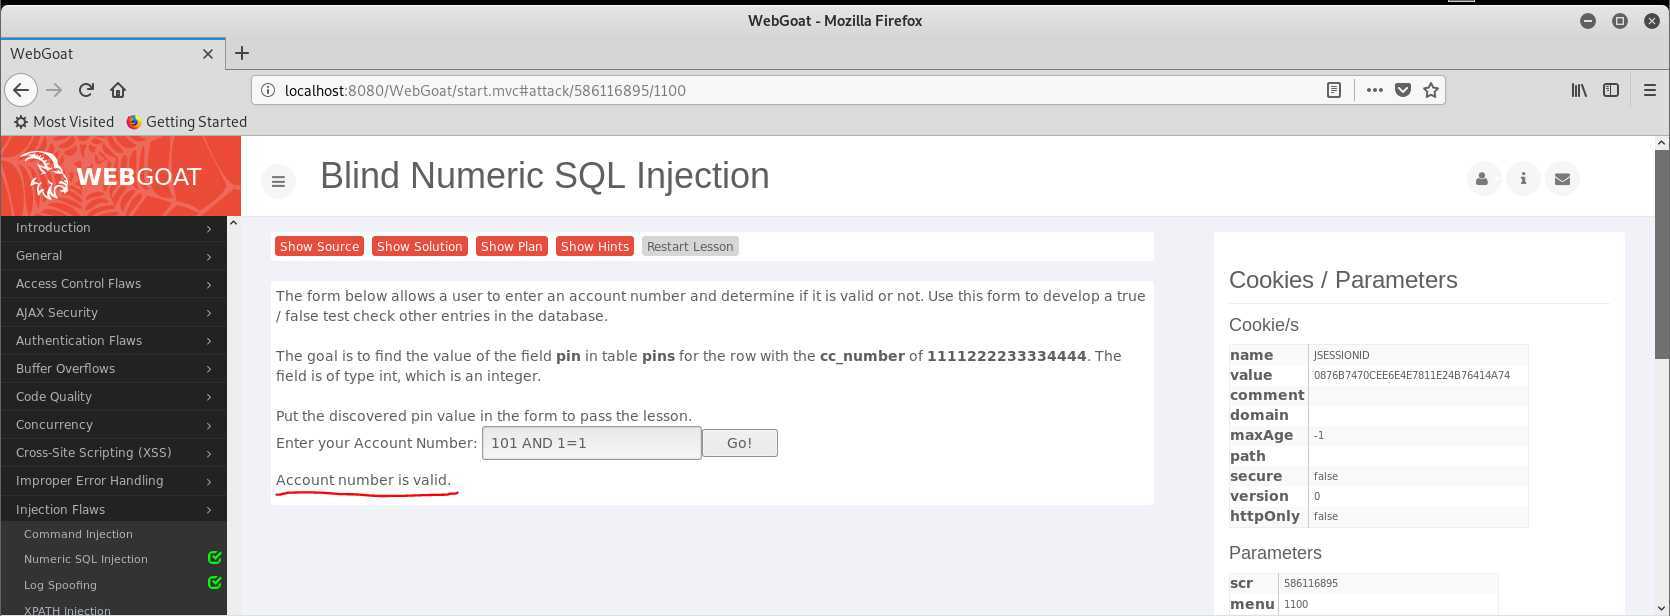Open the Command Injection lesson
Viewport: 1670px width, 616px height.
78,534
